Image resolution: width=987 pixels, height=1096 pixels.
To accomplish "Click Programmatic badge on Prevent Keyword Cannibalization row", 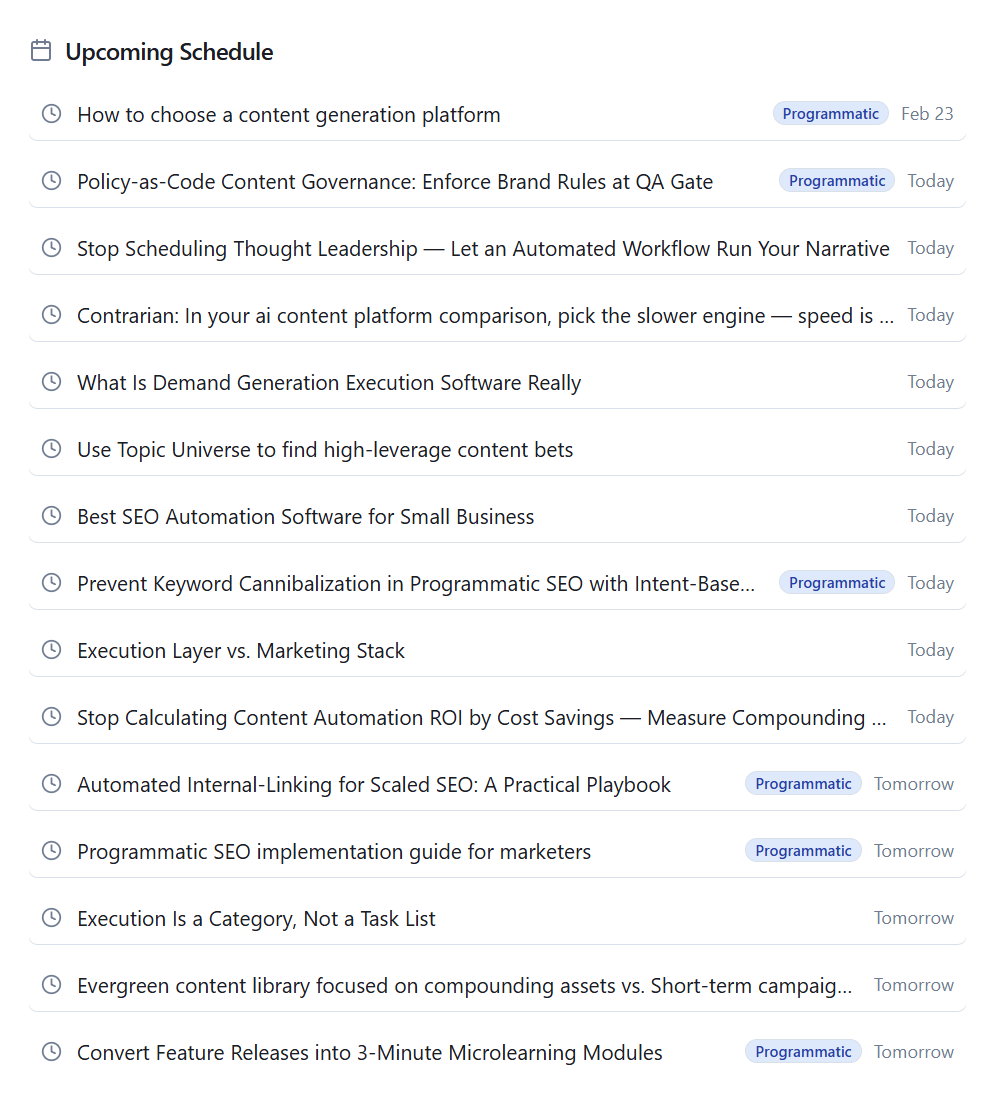I will tap(837, 583).
